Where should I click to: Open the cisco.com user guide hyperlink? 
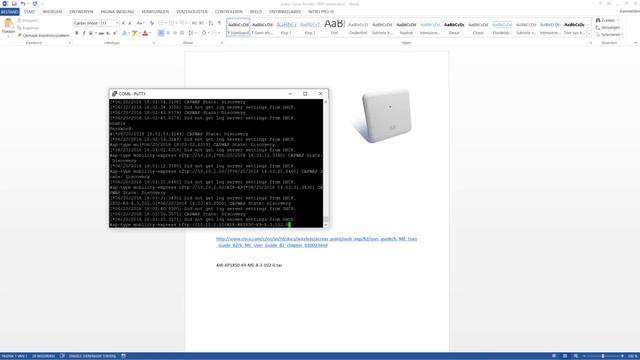[x=316, y=242]
